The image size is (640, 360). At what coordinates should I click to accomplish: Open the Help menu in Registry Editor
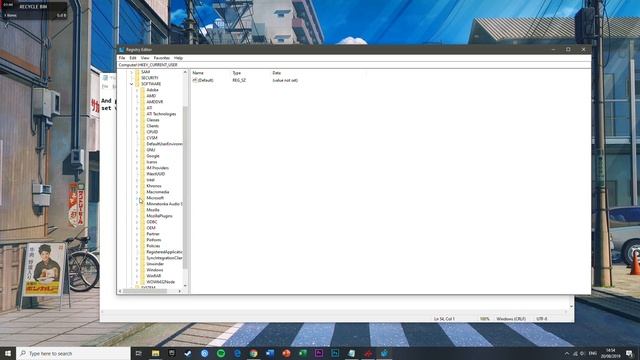pos(178,58)
